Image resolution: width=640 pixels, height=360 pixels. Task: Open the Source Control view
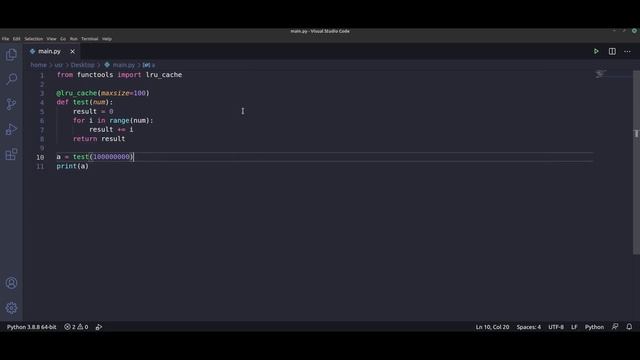pyautogui.click(x=11, y=104)
